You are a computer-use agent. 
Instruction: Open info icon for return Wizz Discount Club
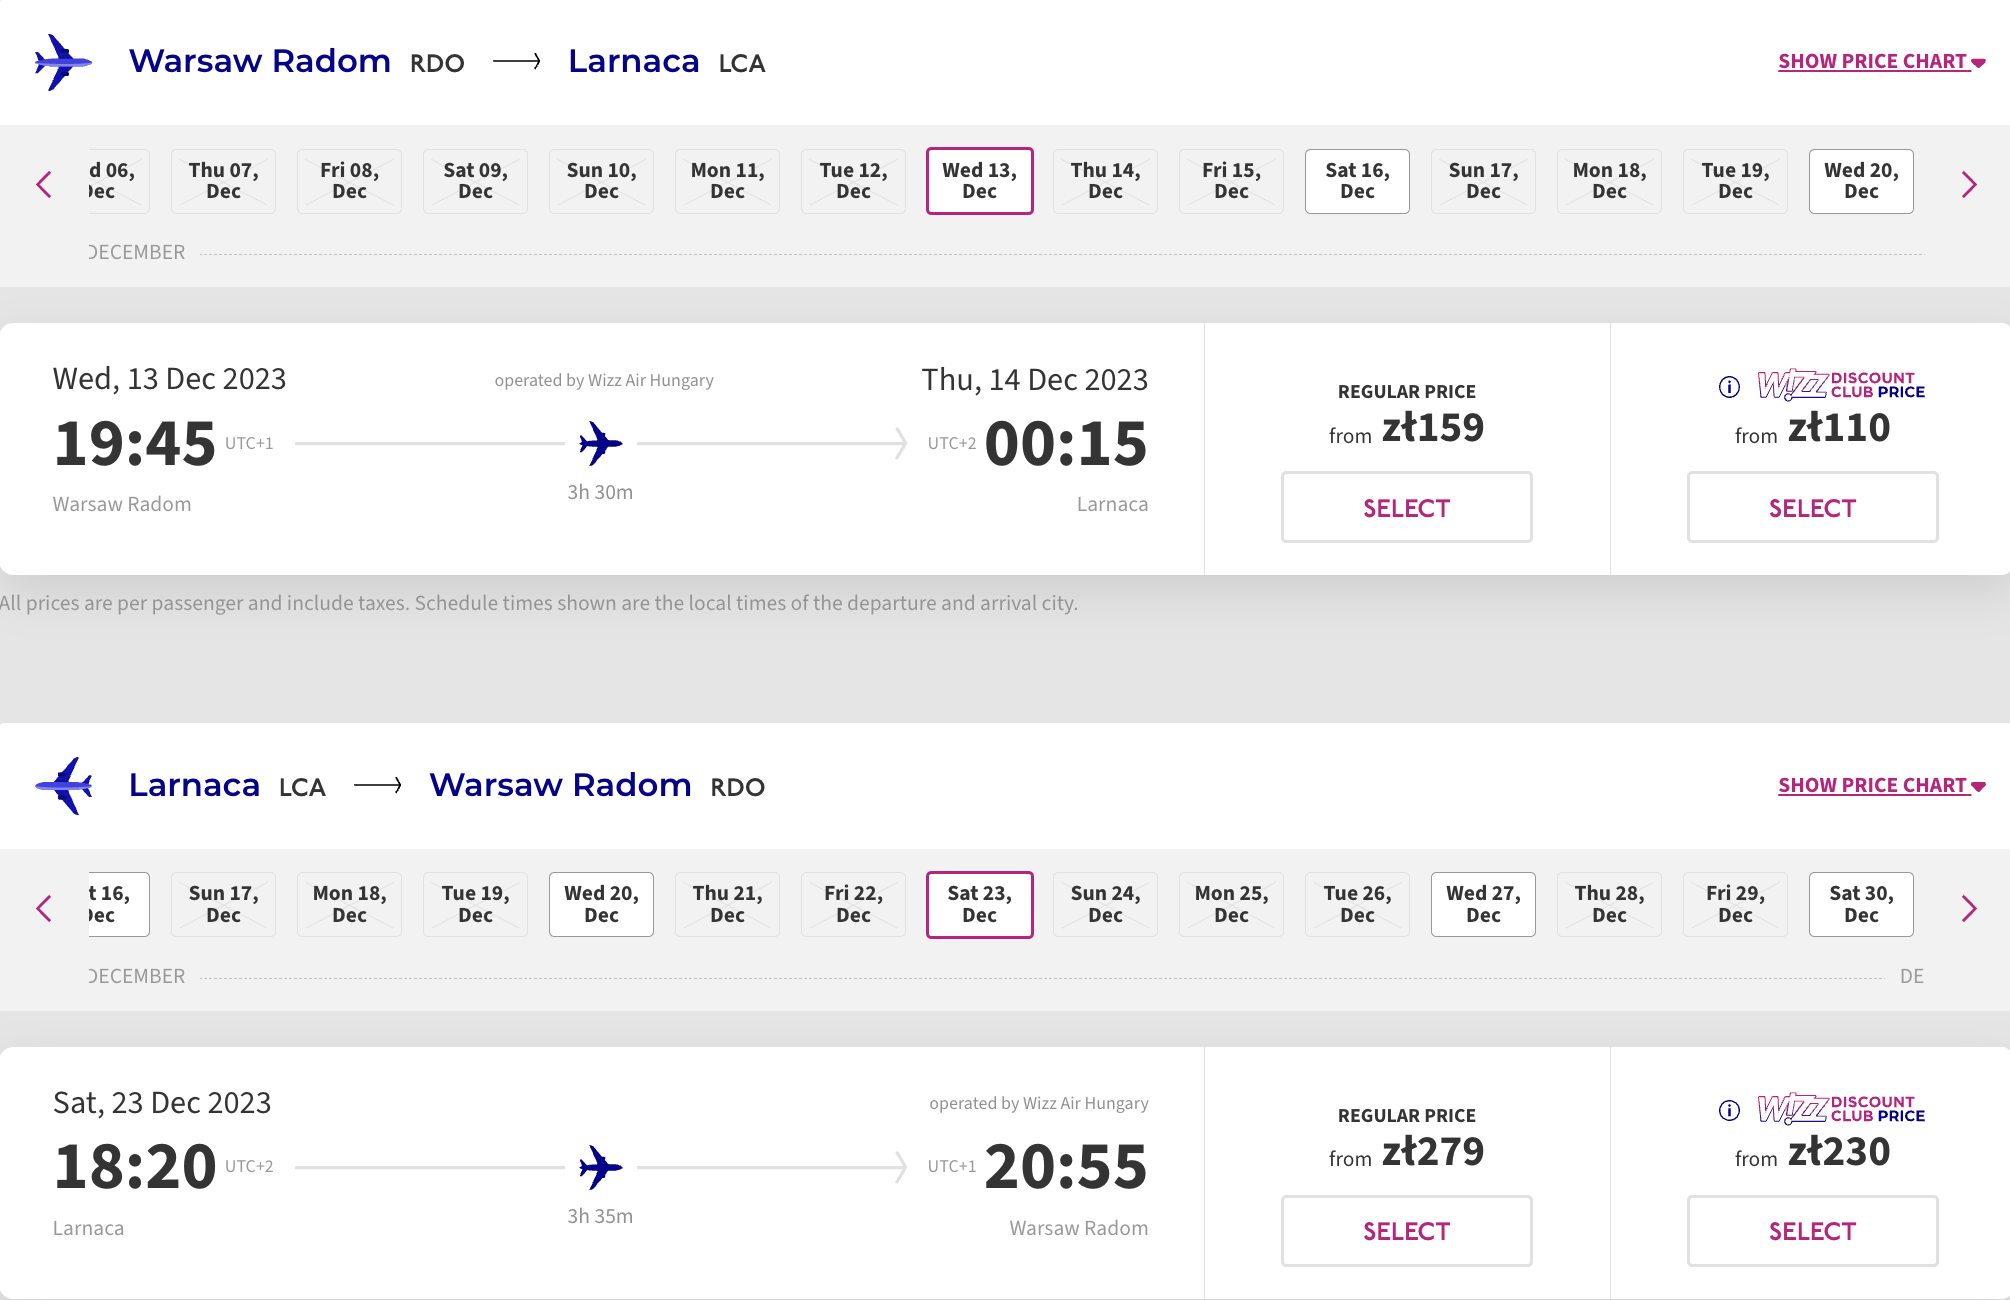pos(1729,1110)
